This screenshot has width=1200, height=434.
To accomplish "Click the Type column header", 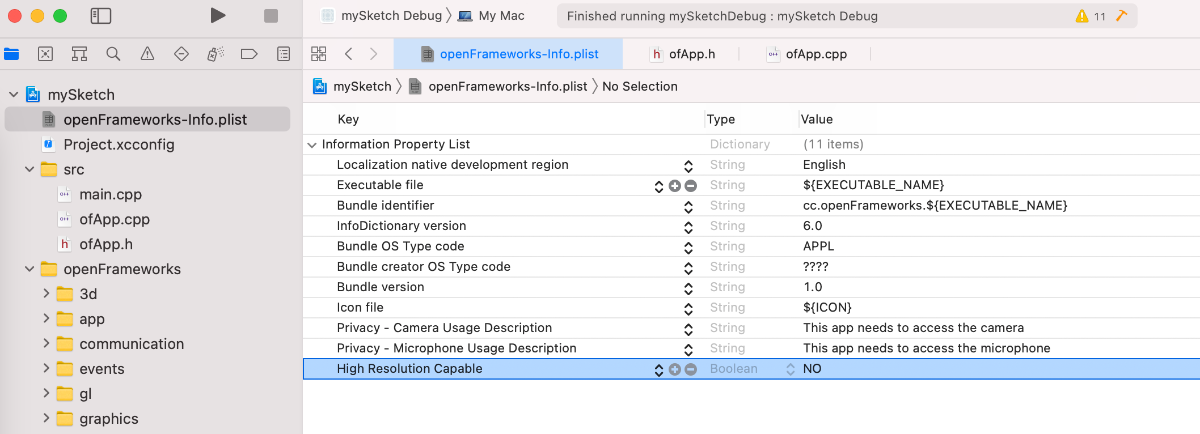I will (x=720, y=119).
